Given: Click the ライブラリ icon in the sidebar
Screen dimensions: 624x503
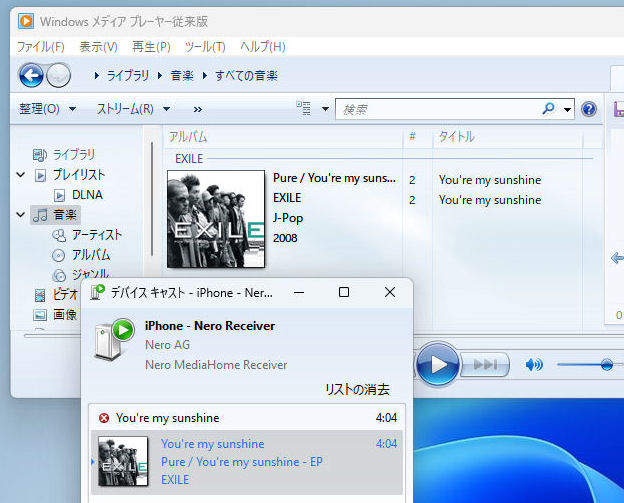Looking at the screenshot, I should point(40,155).
